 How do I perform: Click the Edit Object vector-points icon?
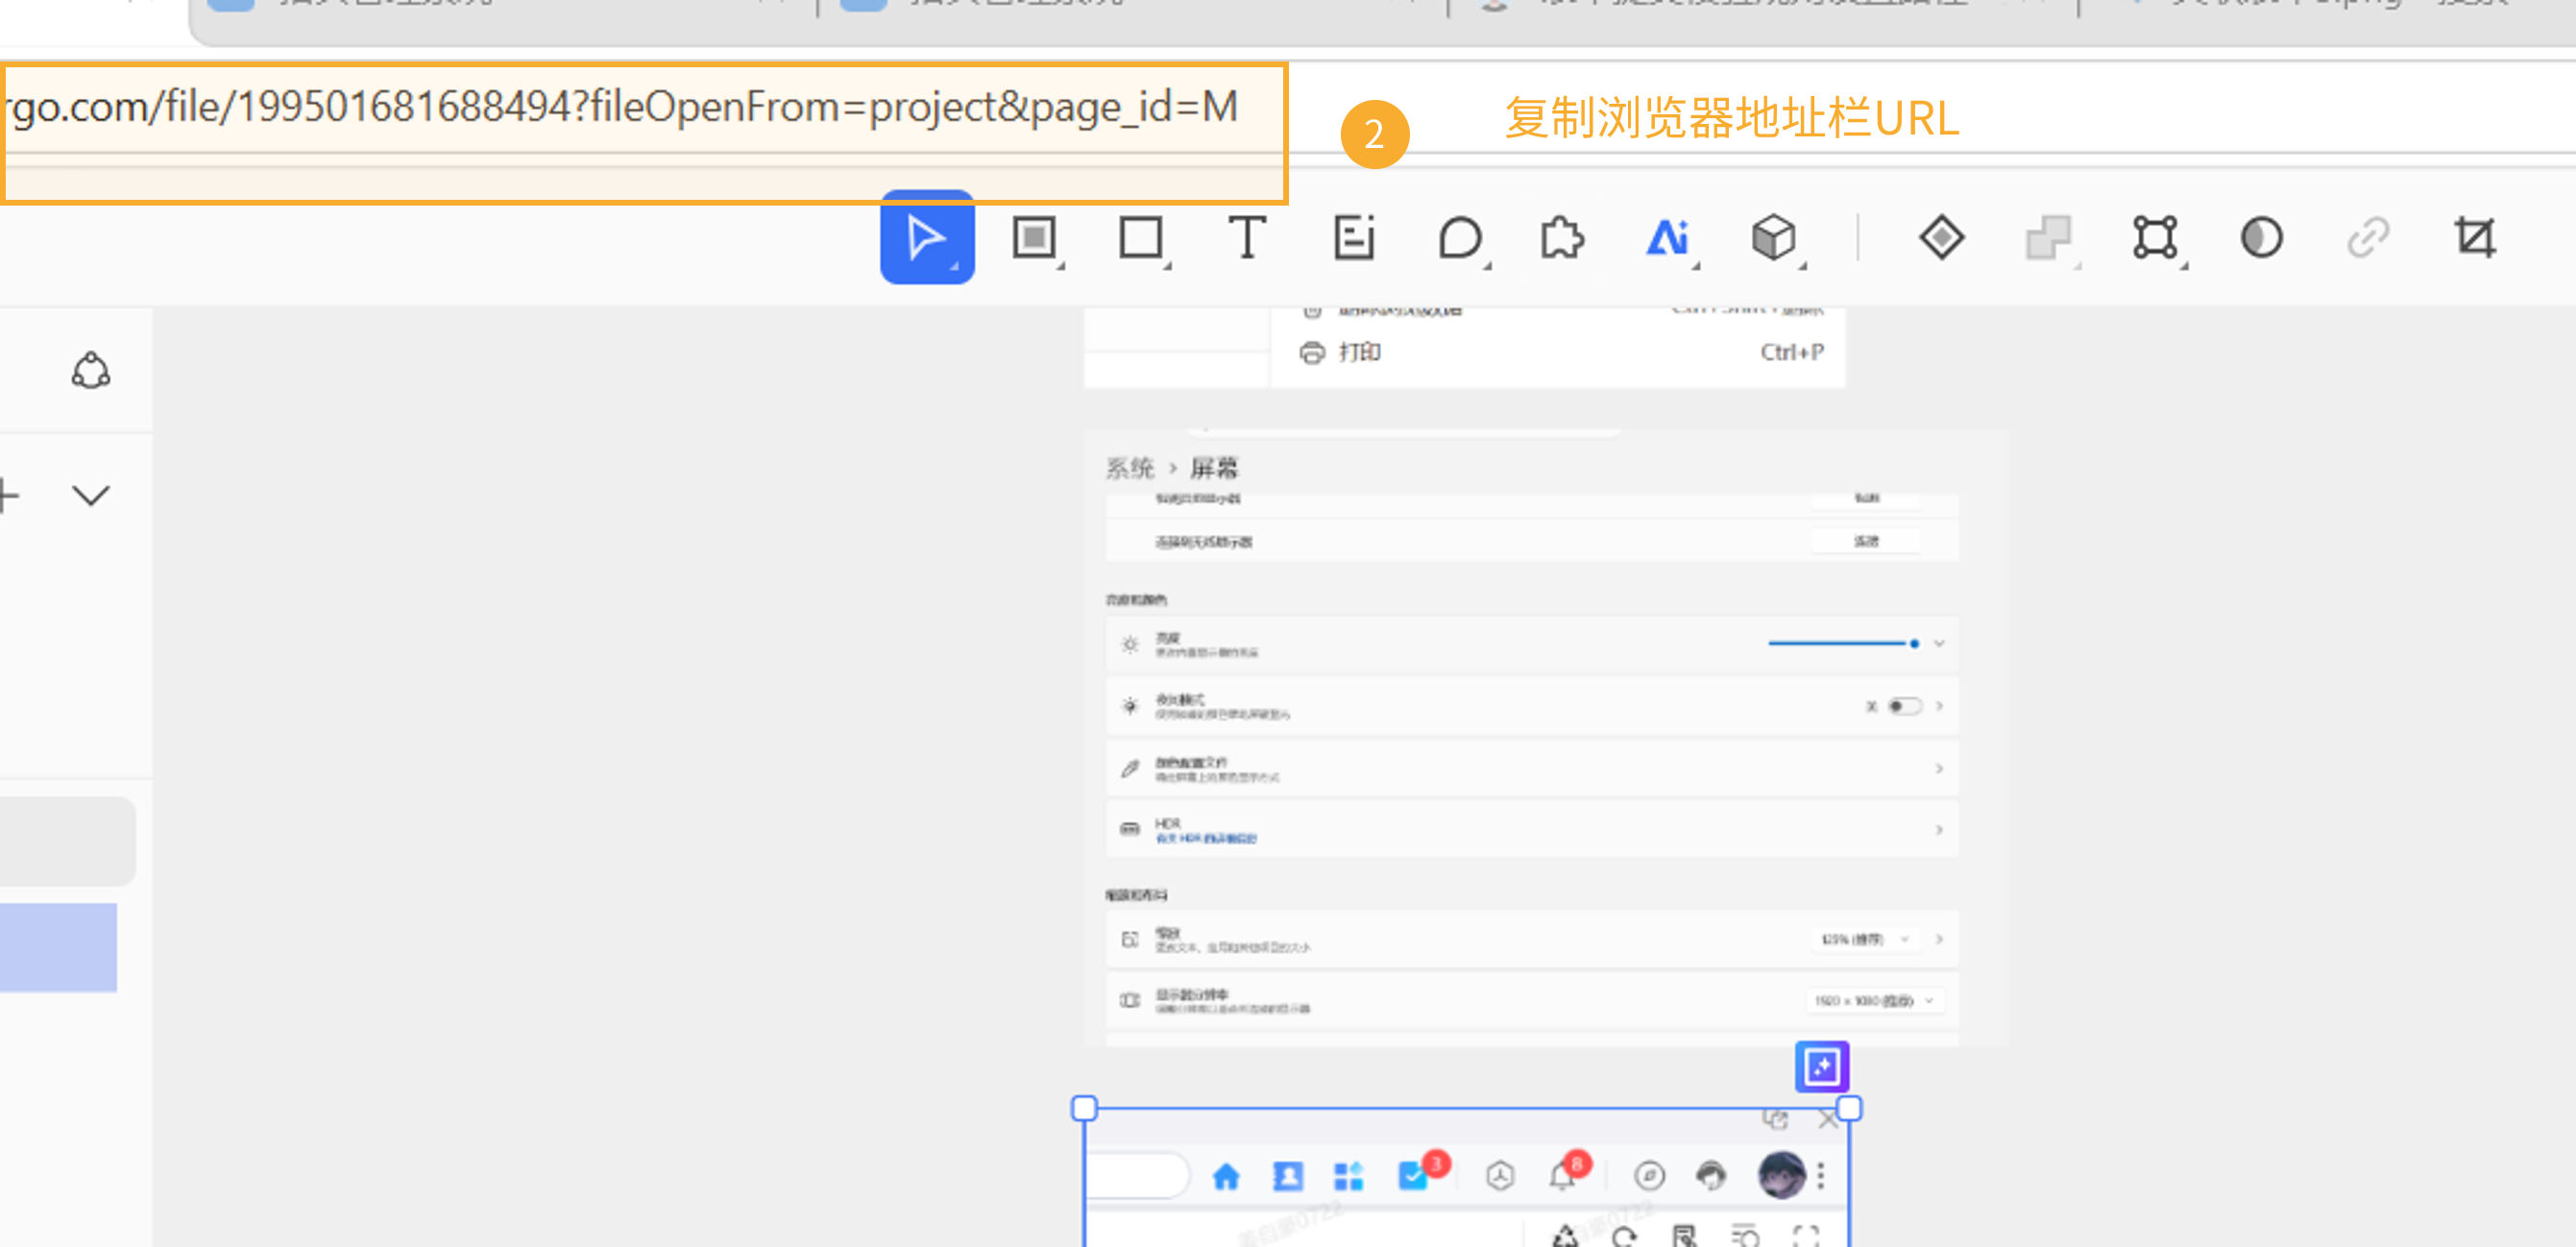[2154, 238]
